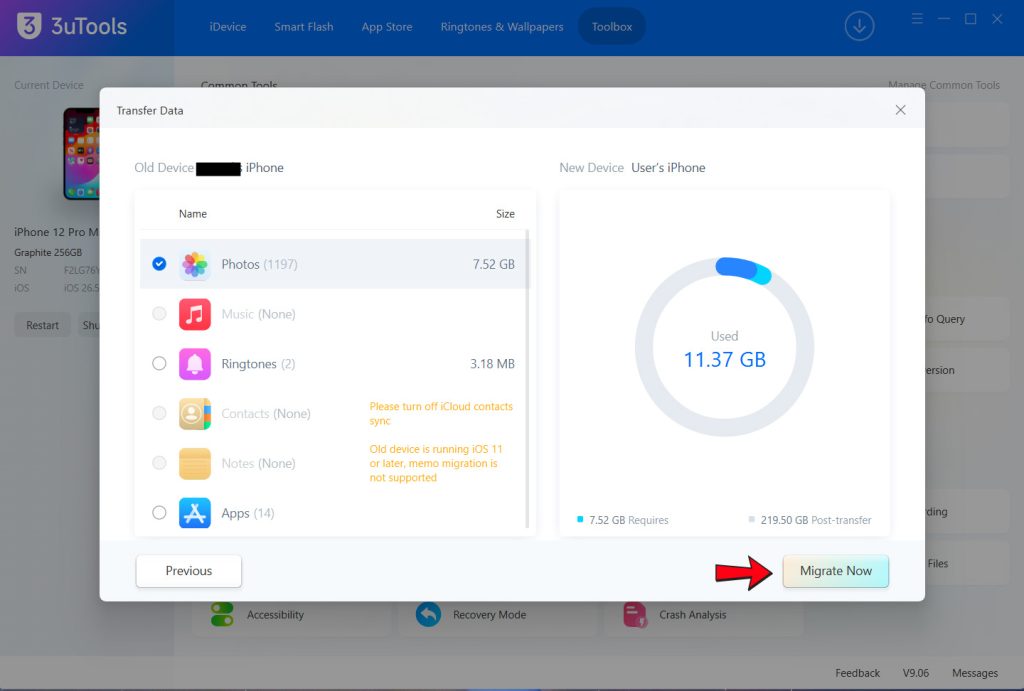Viewport: 1024px width, 691px height.
Task: Click the Photos flower icon
Action: (x=195, y=264)
